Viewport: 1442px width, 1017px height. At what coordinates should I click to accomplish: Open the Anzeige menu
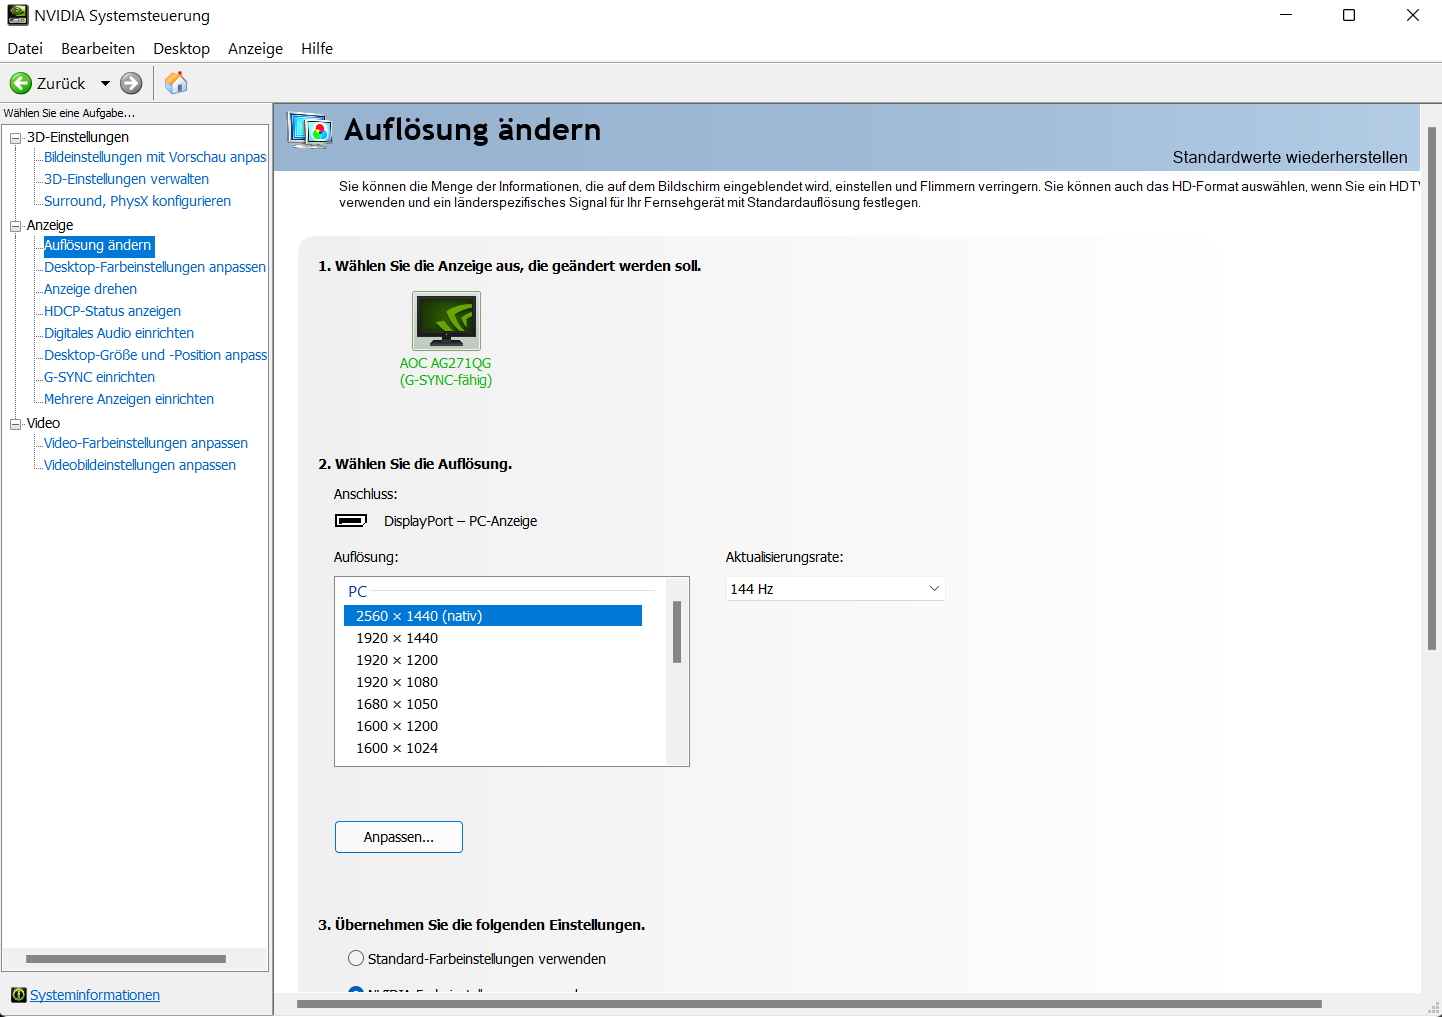(x=255, y=48)
